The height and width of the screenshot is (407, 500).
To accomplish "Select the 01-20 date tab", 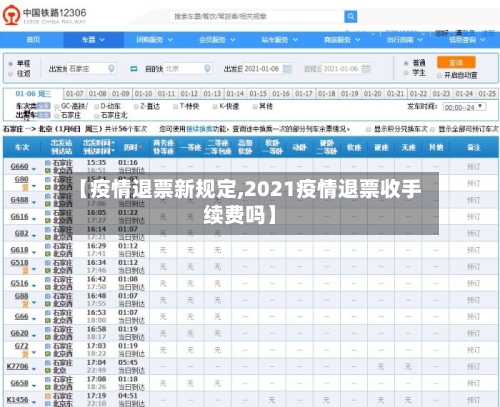I will (372, 94).
